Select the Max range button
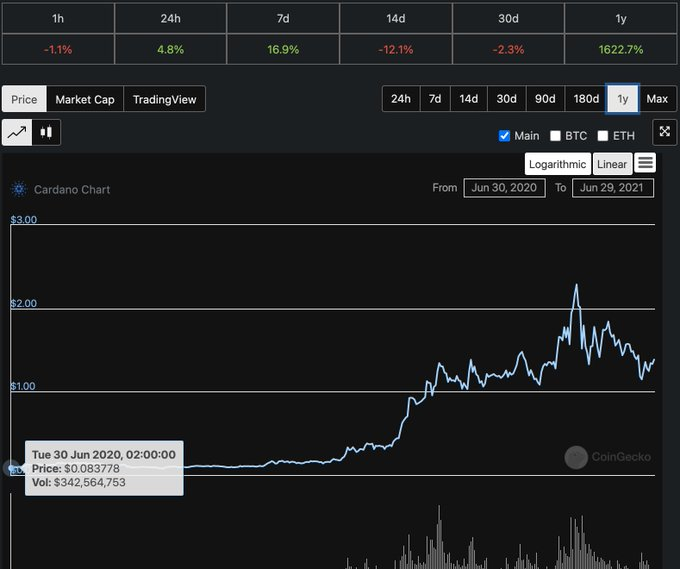The height and width of the screenshot is (569, 680). [x=657, y=99]
